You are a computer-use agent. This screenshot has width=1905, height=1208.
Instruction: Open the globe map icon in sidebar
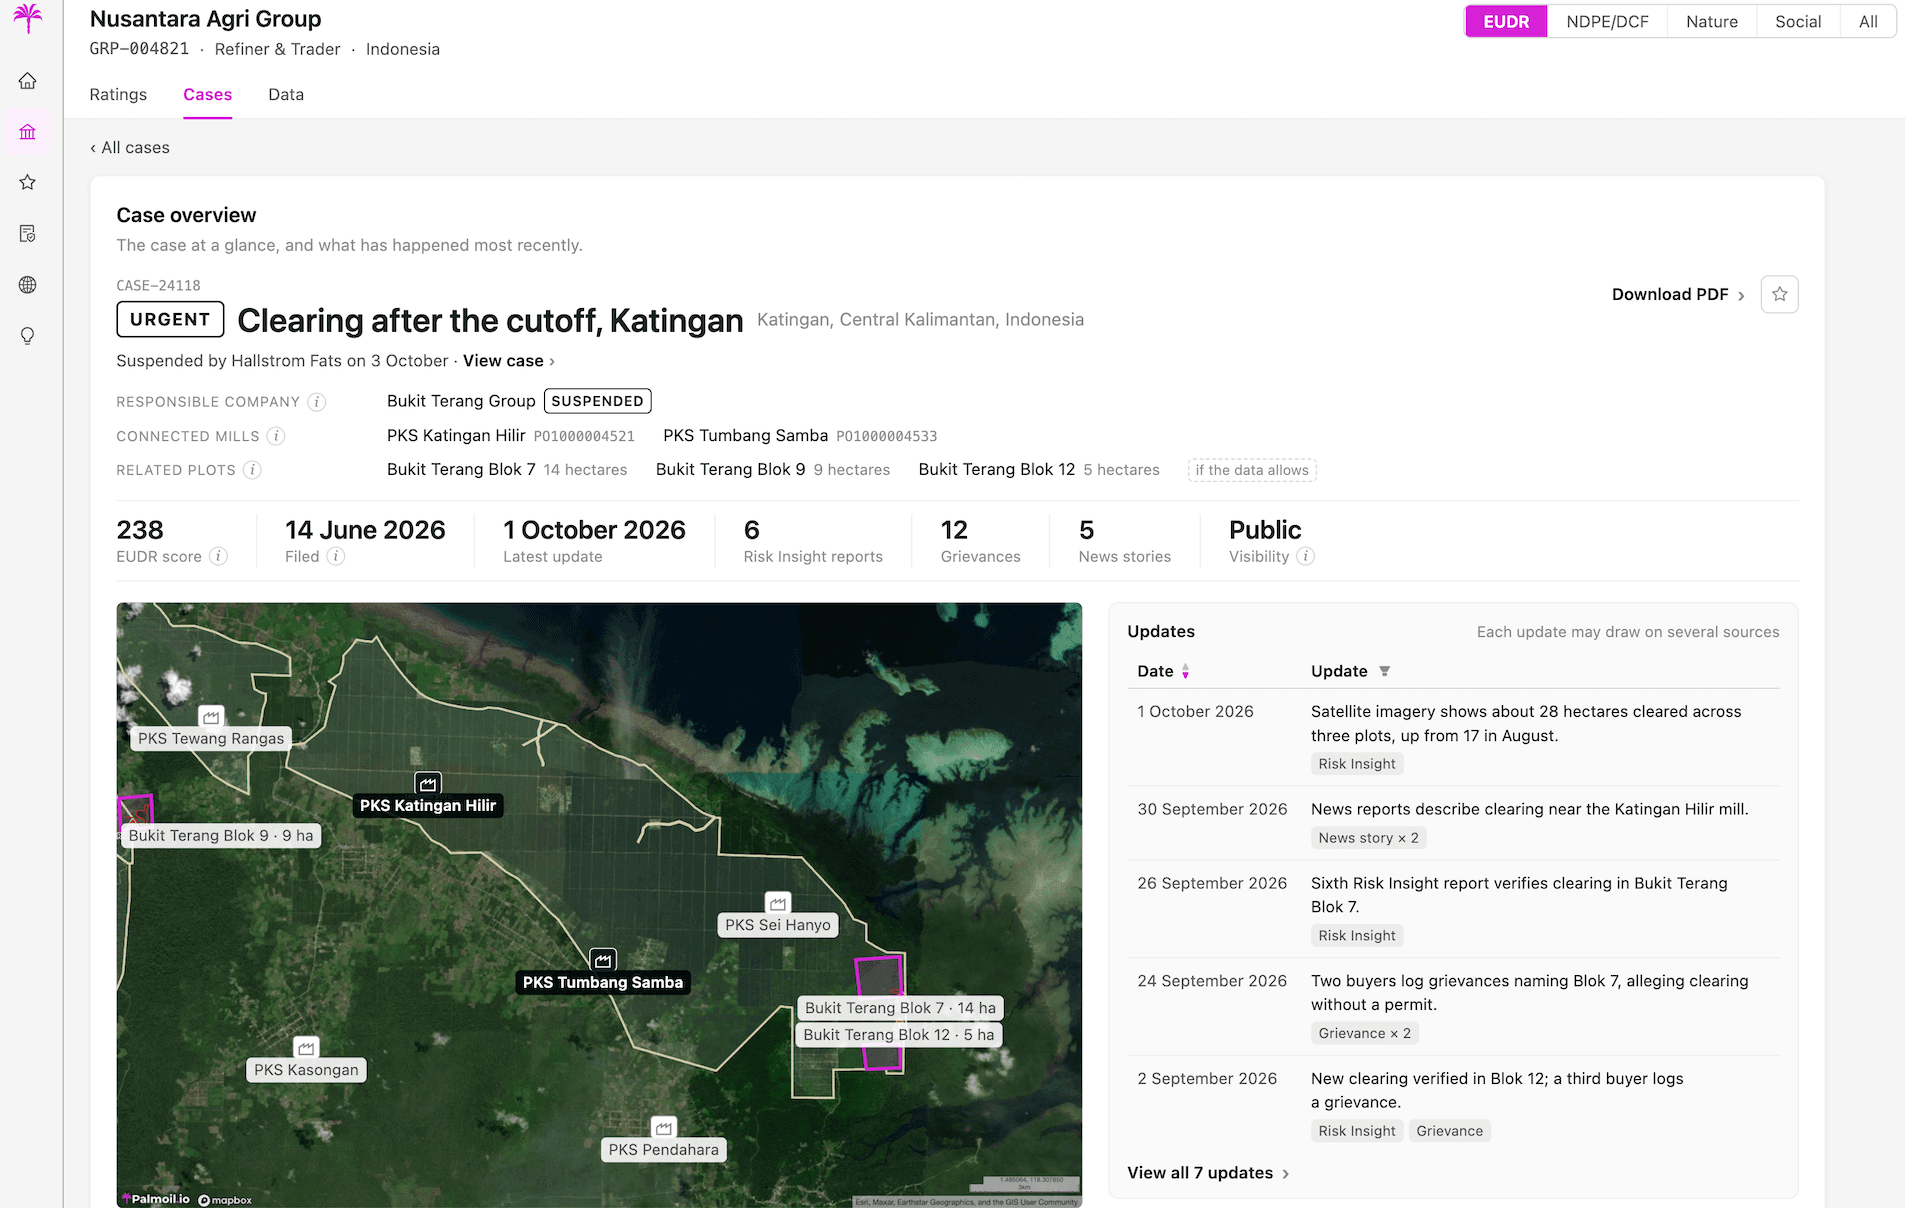28,285
